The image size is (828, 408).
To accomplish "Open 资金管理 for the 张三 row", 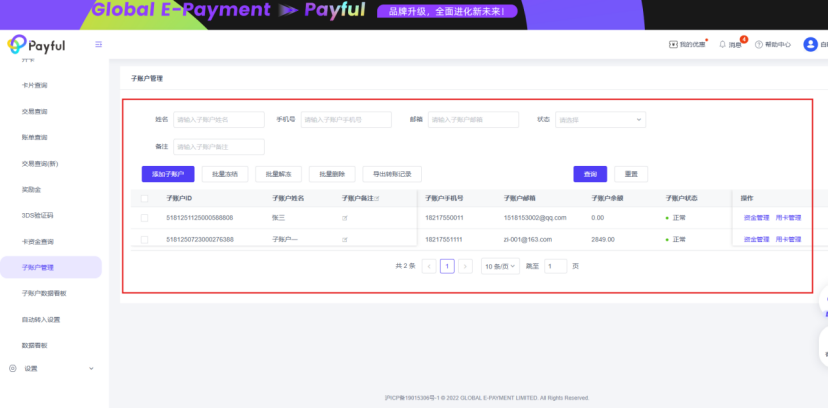I will pyautogui.click(x=756, y=217).
